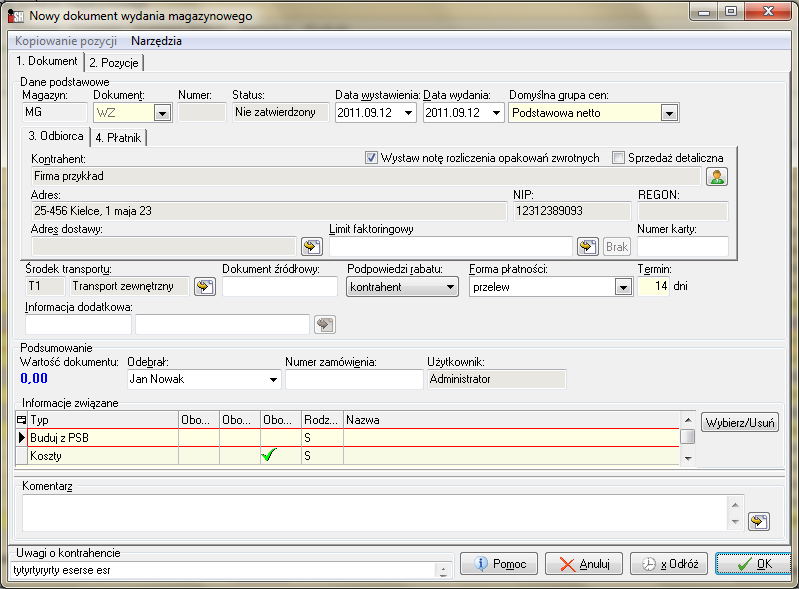
Task: Click the Informacja dodatkowa picker icon
Action: click(325, 325)
